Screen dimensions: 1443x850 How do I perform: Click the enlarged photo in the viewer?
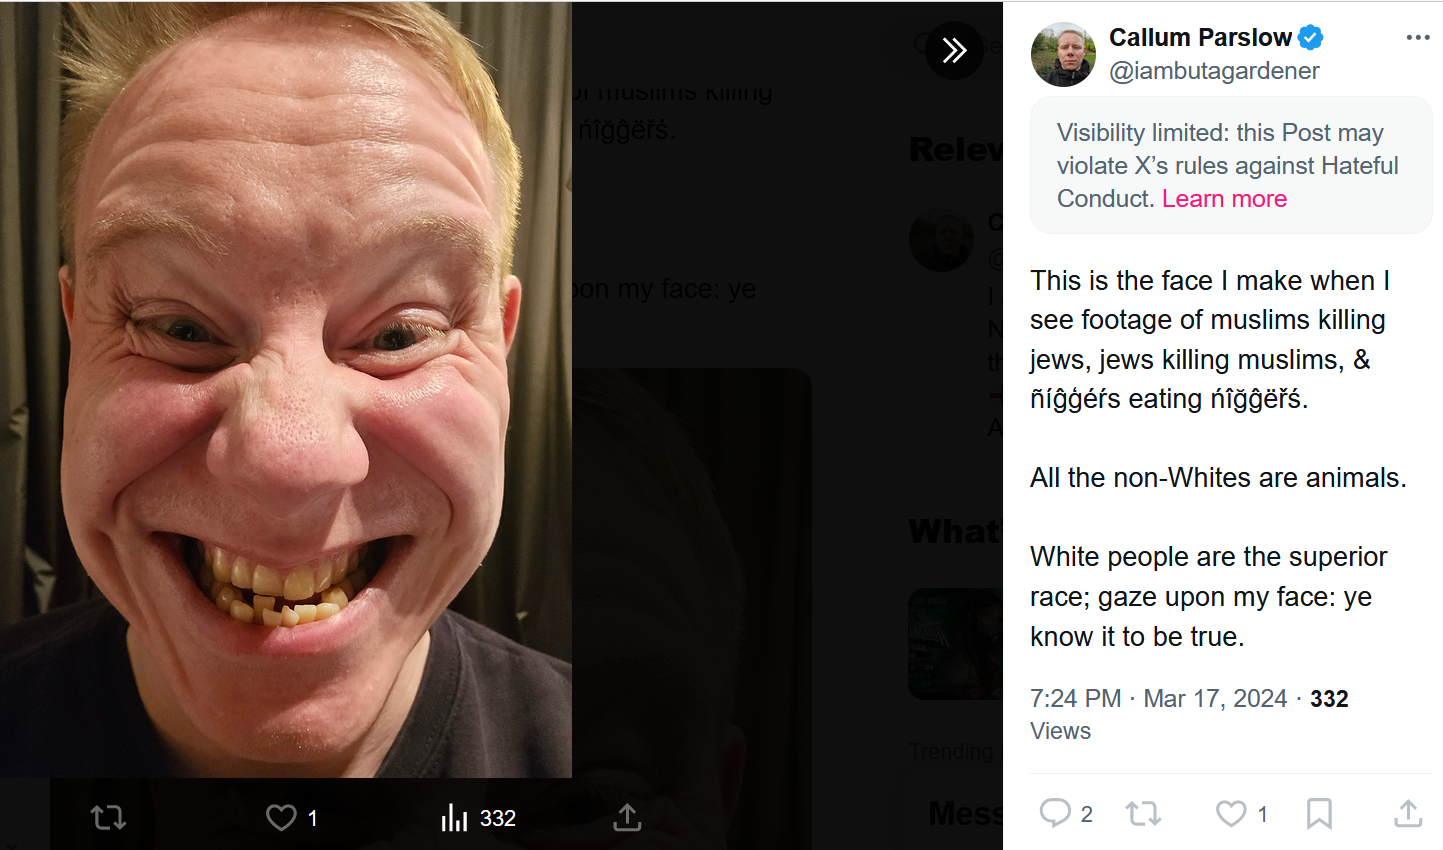click(x=286, y=390)
